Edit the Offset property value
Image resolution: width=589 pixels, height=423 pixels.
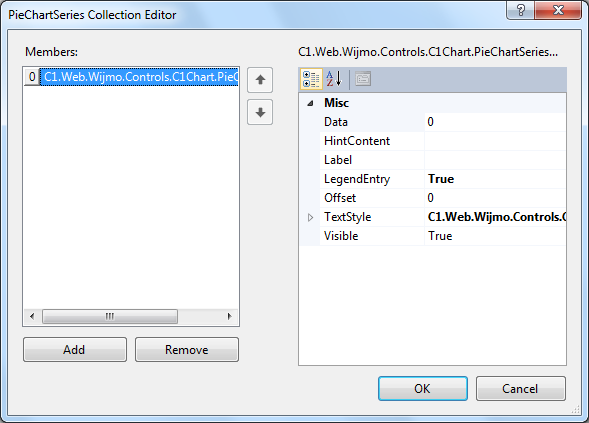(495, 198)
